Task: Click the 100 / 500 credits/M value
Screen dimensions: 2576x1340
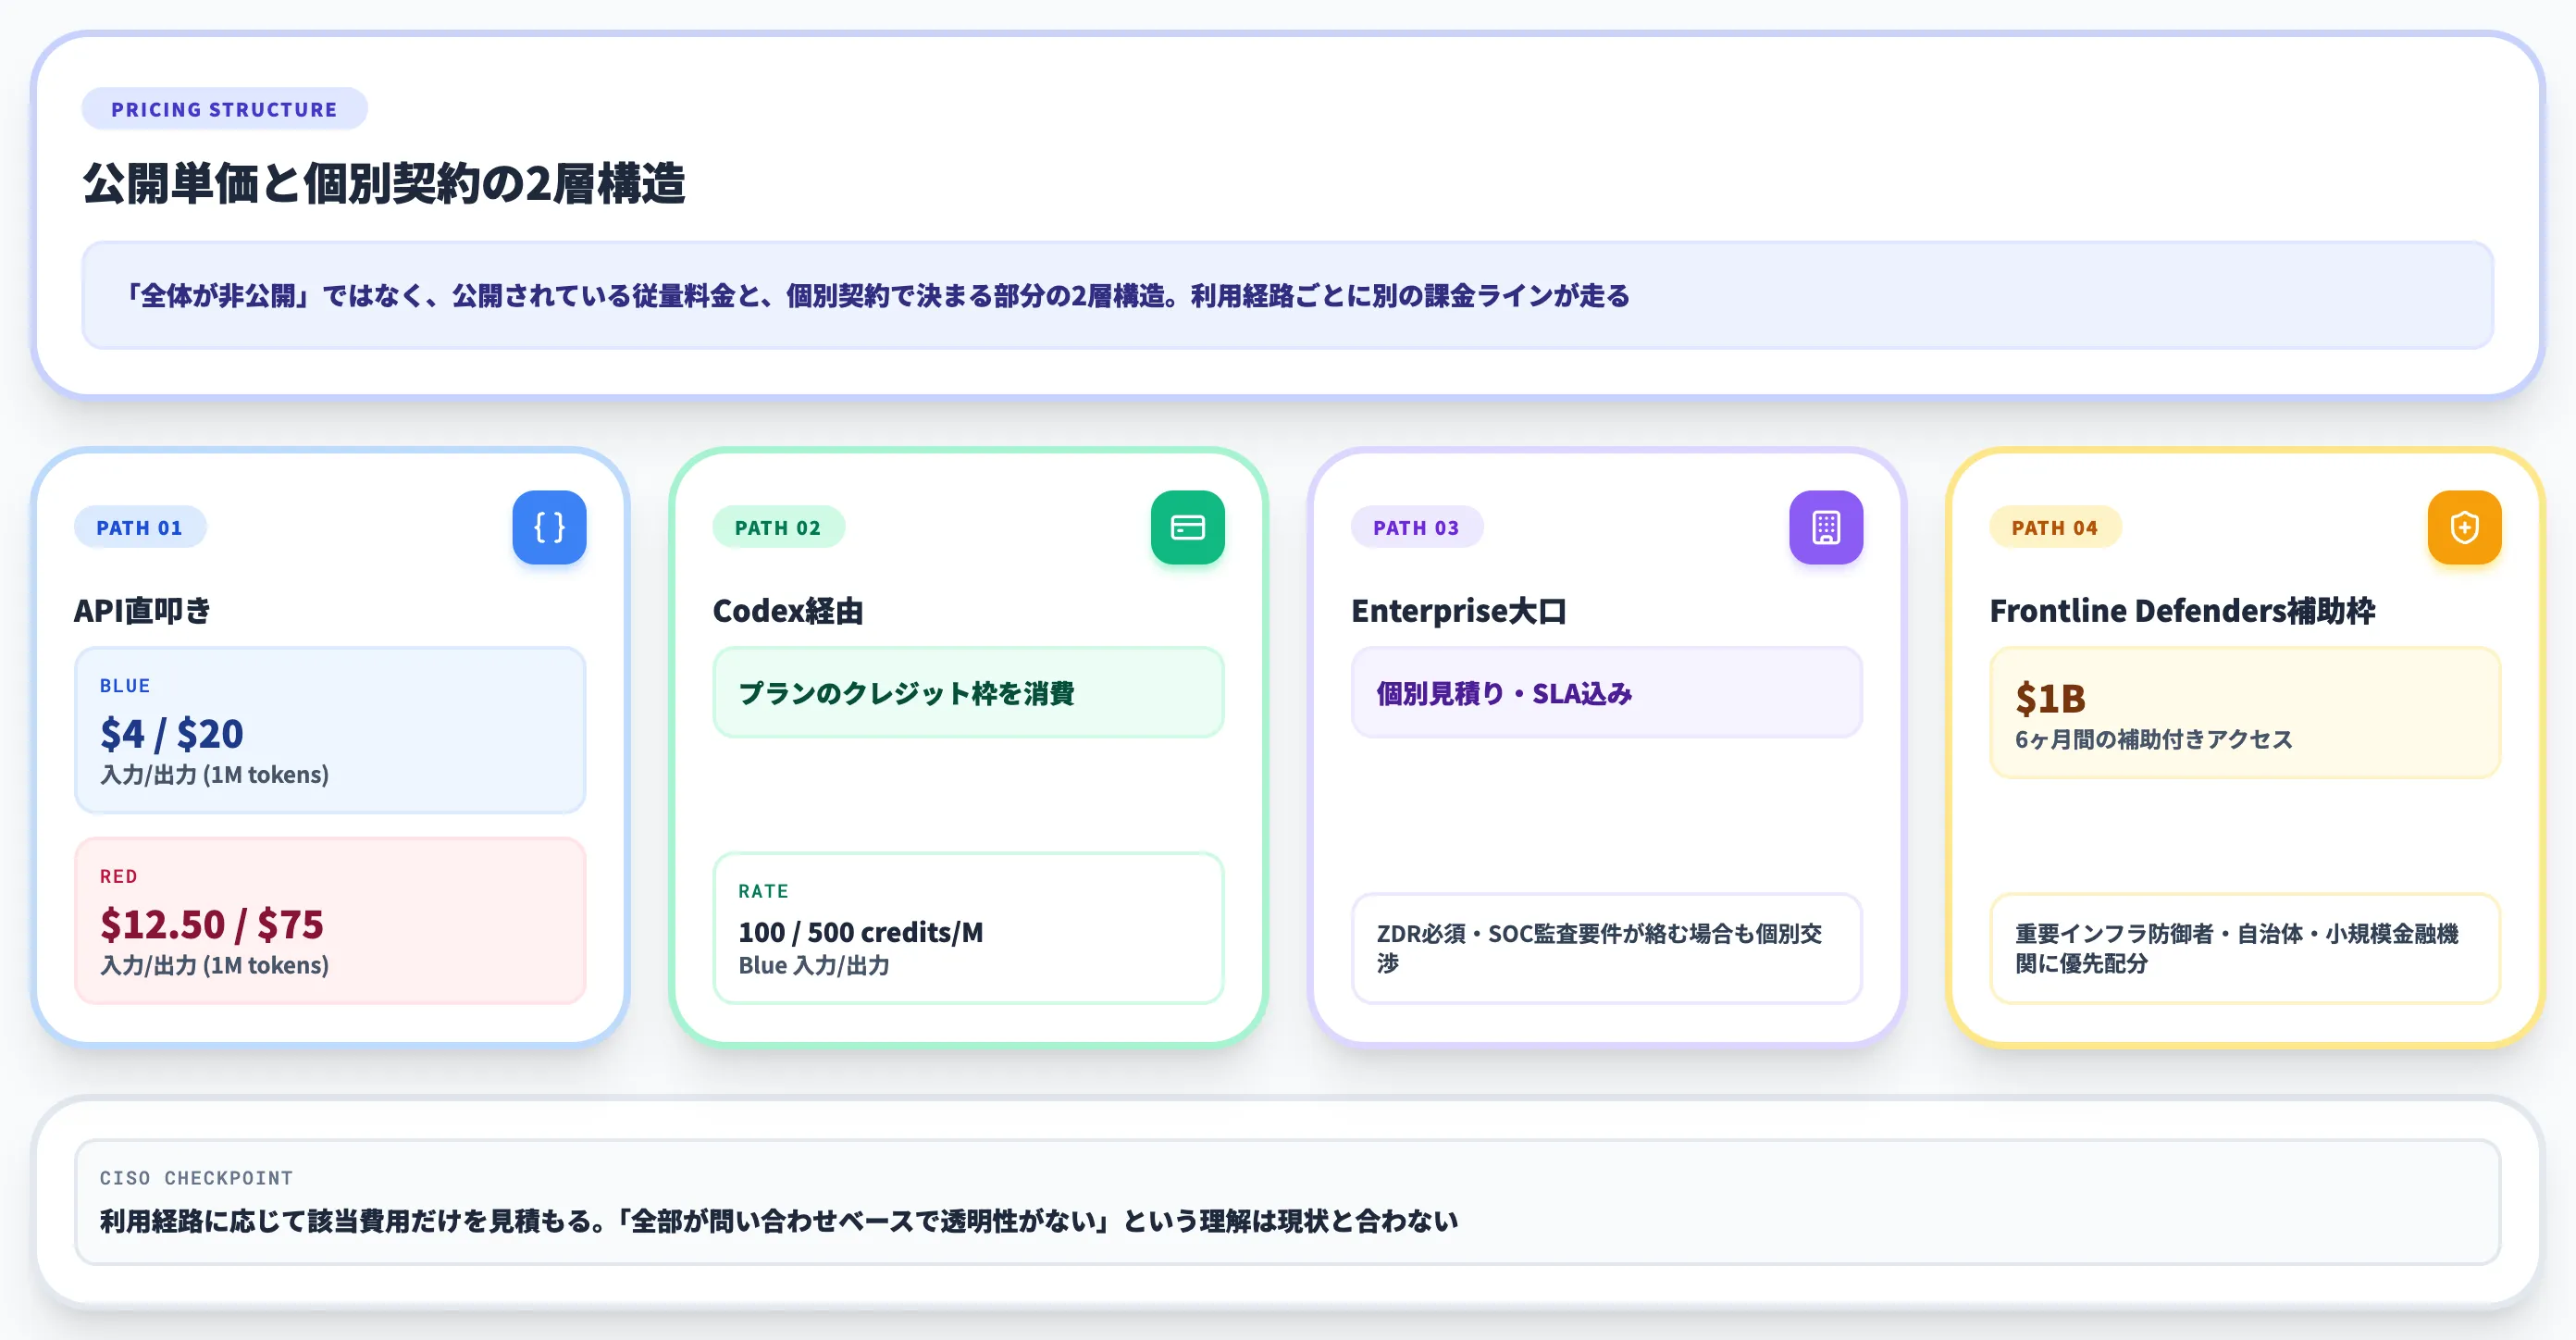Action: (861, 932)
